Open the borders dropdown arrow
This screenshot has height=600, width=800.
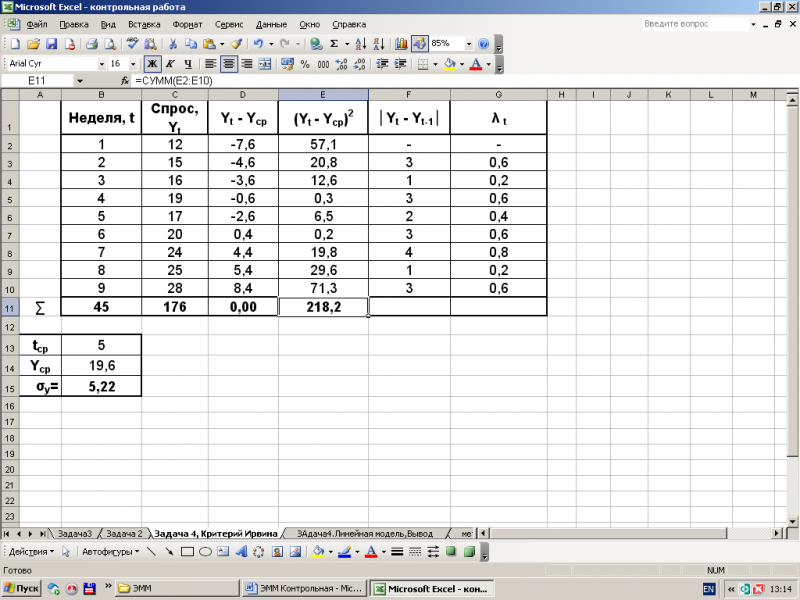coord(435,64)
